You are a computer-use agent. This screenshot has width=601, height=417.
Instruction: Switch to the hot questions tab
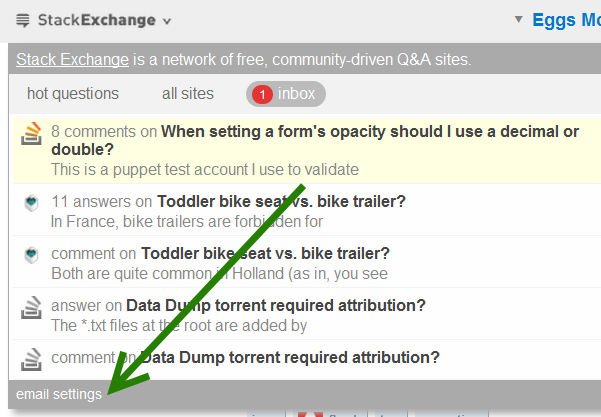[x=73, y=94]
